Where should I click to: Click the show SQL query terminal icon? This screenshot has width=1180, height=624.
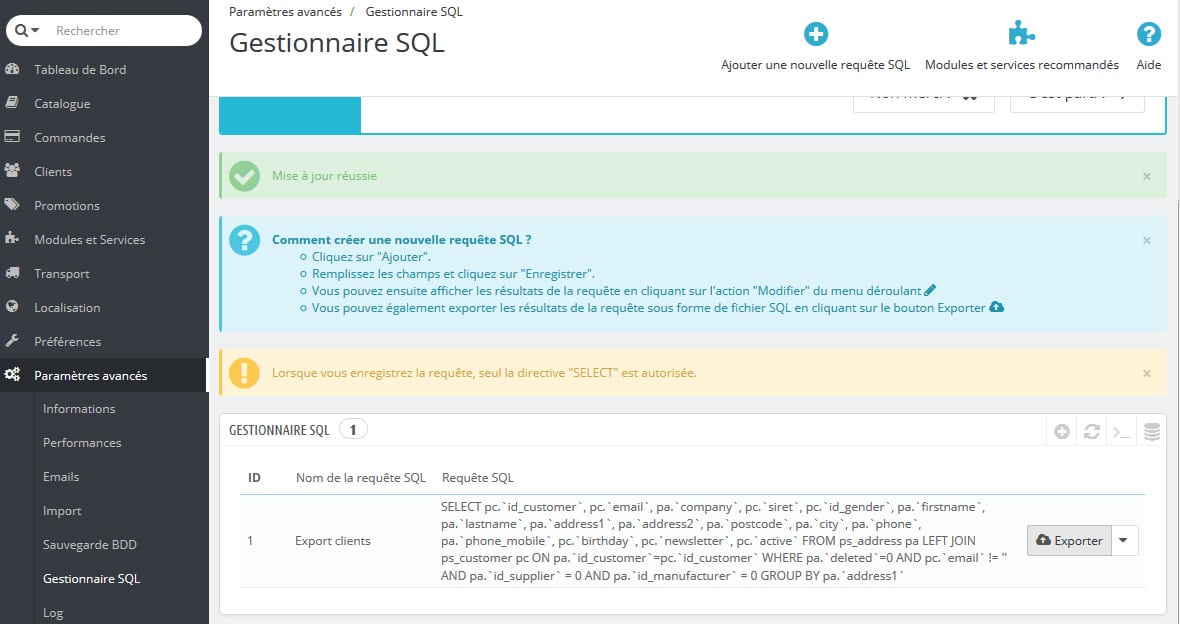pyautogui.click(x=1122, y=431)
